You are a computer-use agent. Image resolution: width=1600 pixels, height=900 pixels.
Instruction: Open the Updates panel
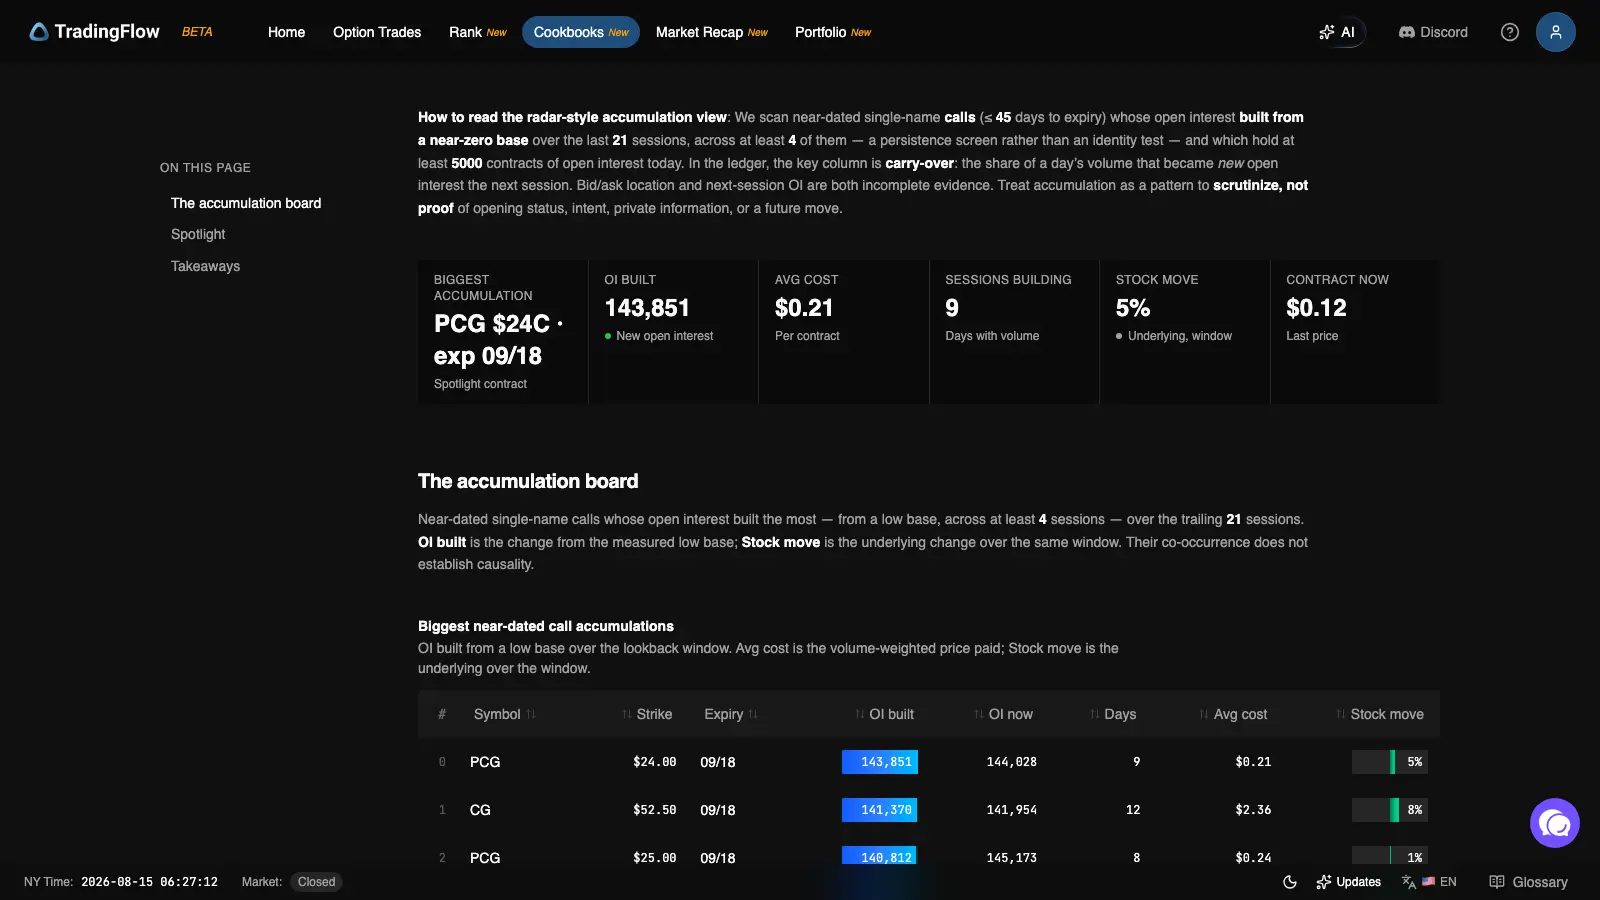click(1348, 882)
